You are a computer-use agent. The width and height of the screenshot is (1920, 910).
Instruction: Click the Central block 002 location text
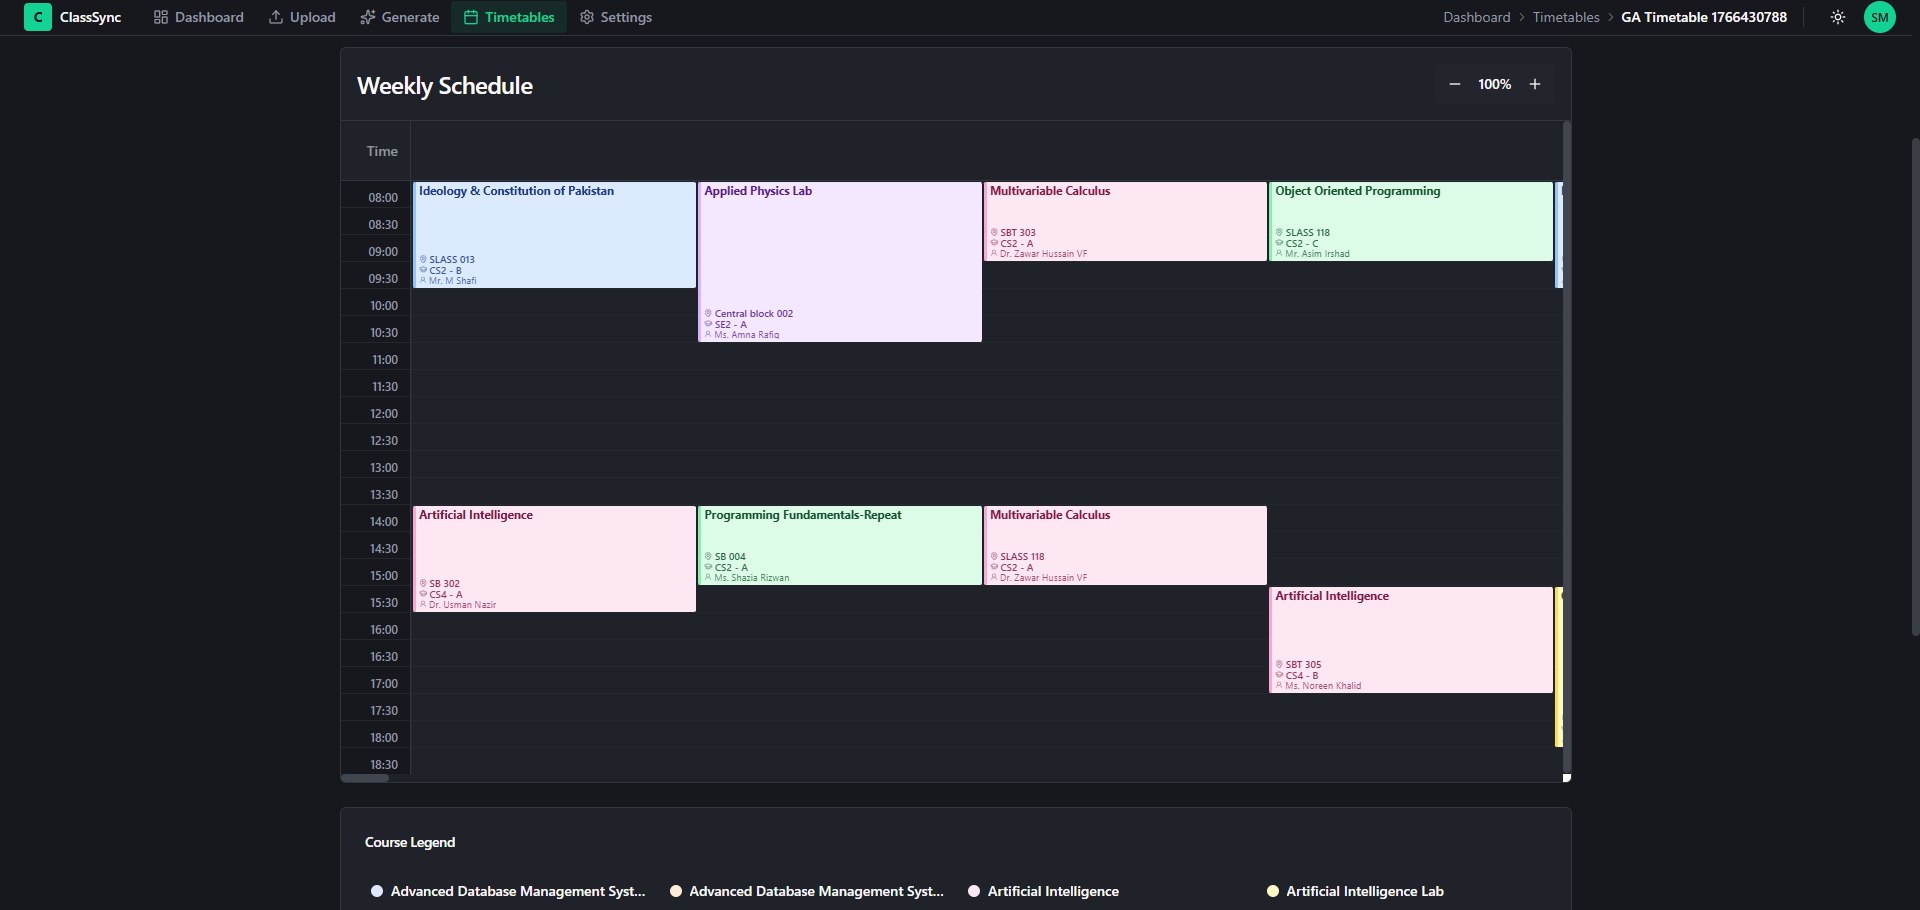click(x=754, y=314)
